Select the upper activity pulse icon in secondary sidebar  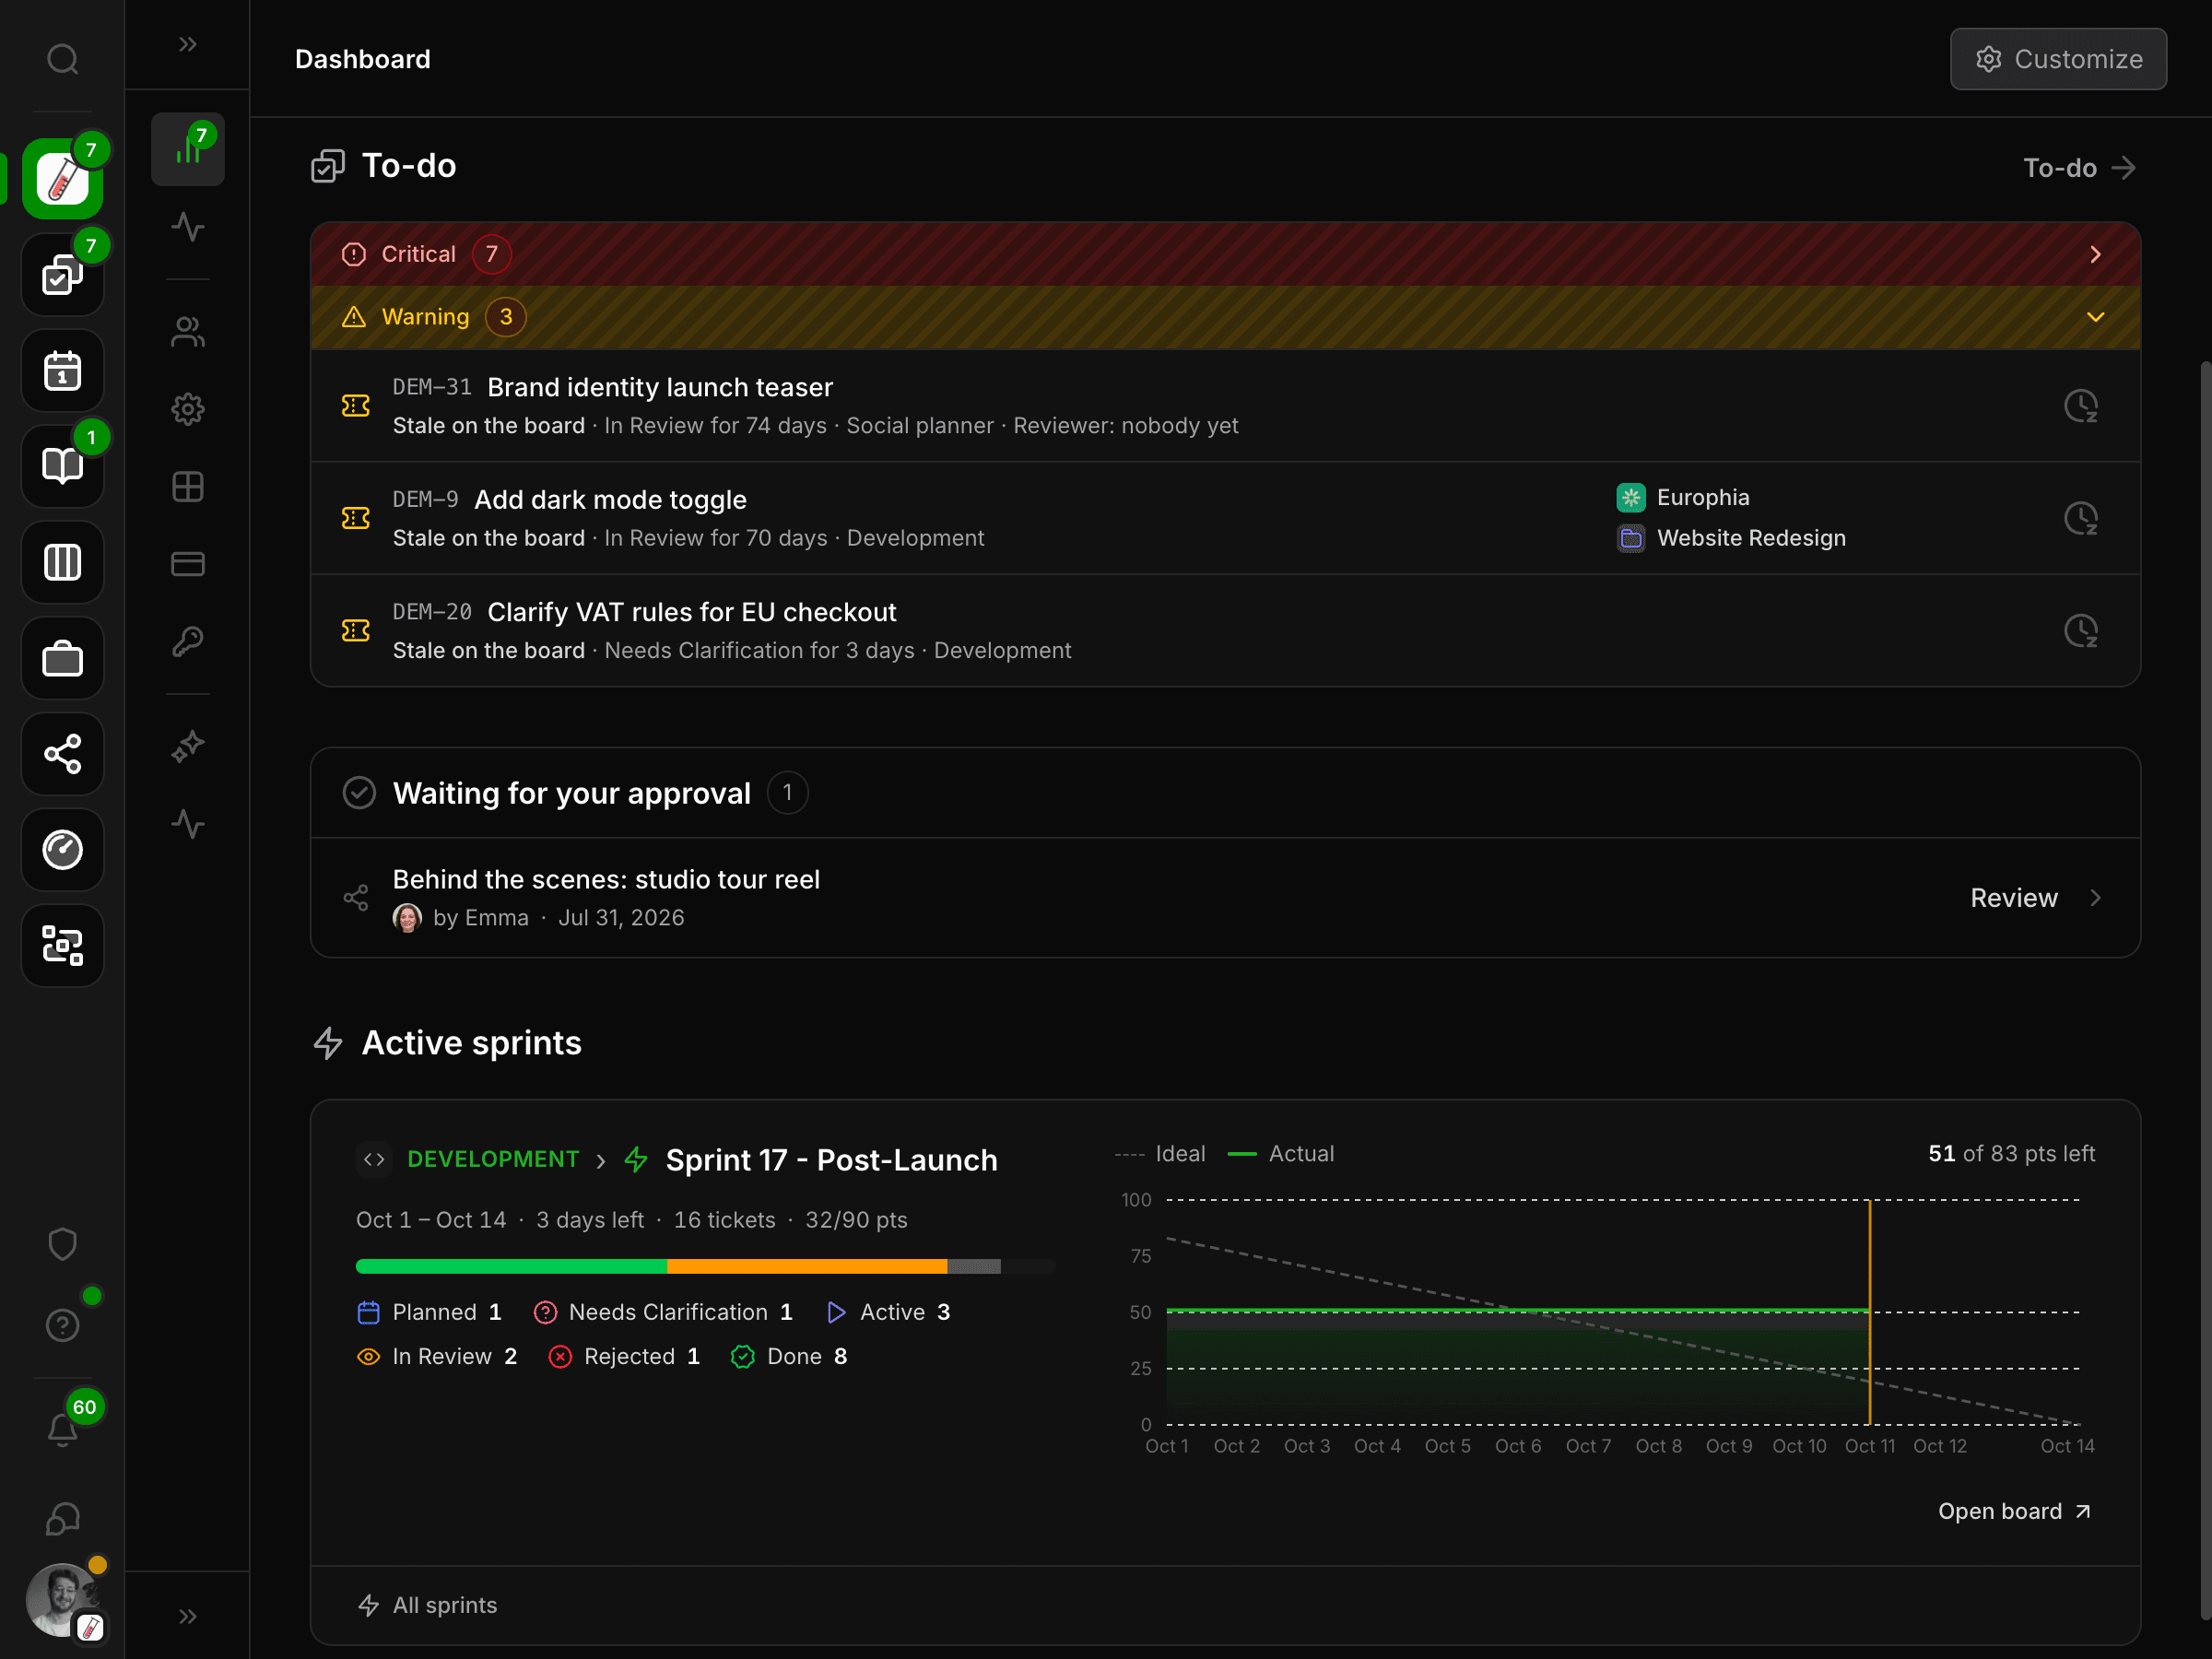(x=188, y=227)
